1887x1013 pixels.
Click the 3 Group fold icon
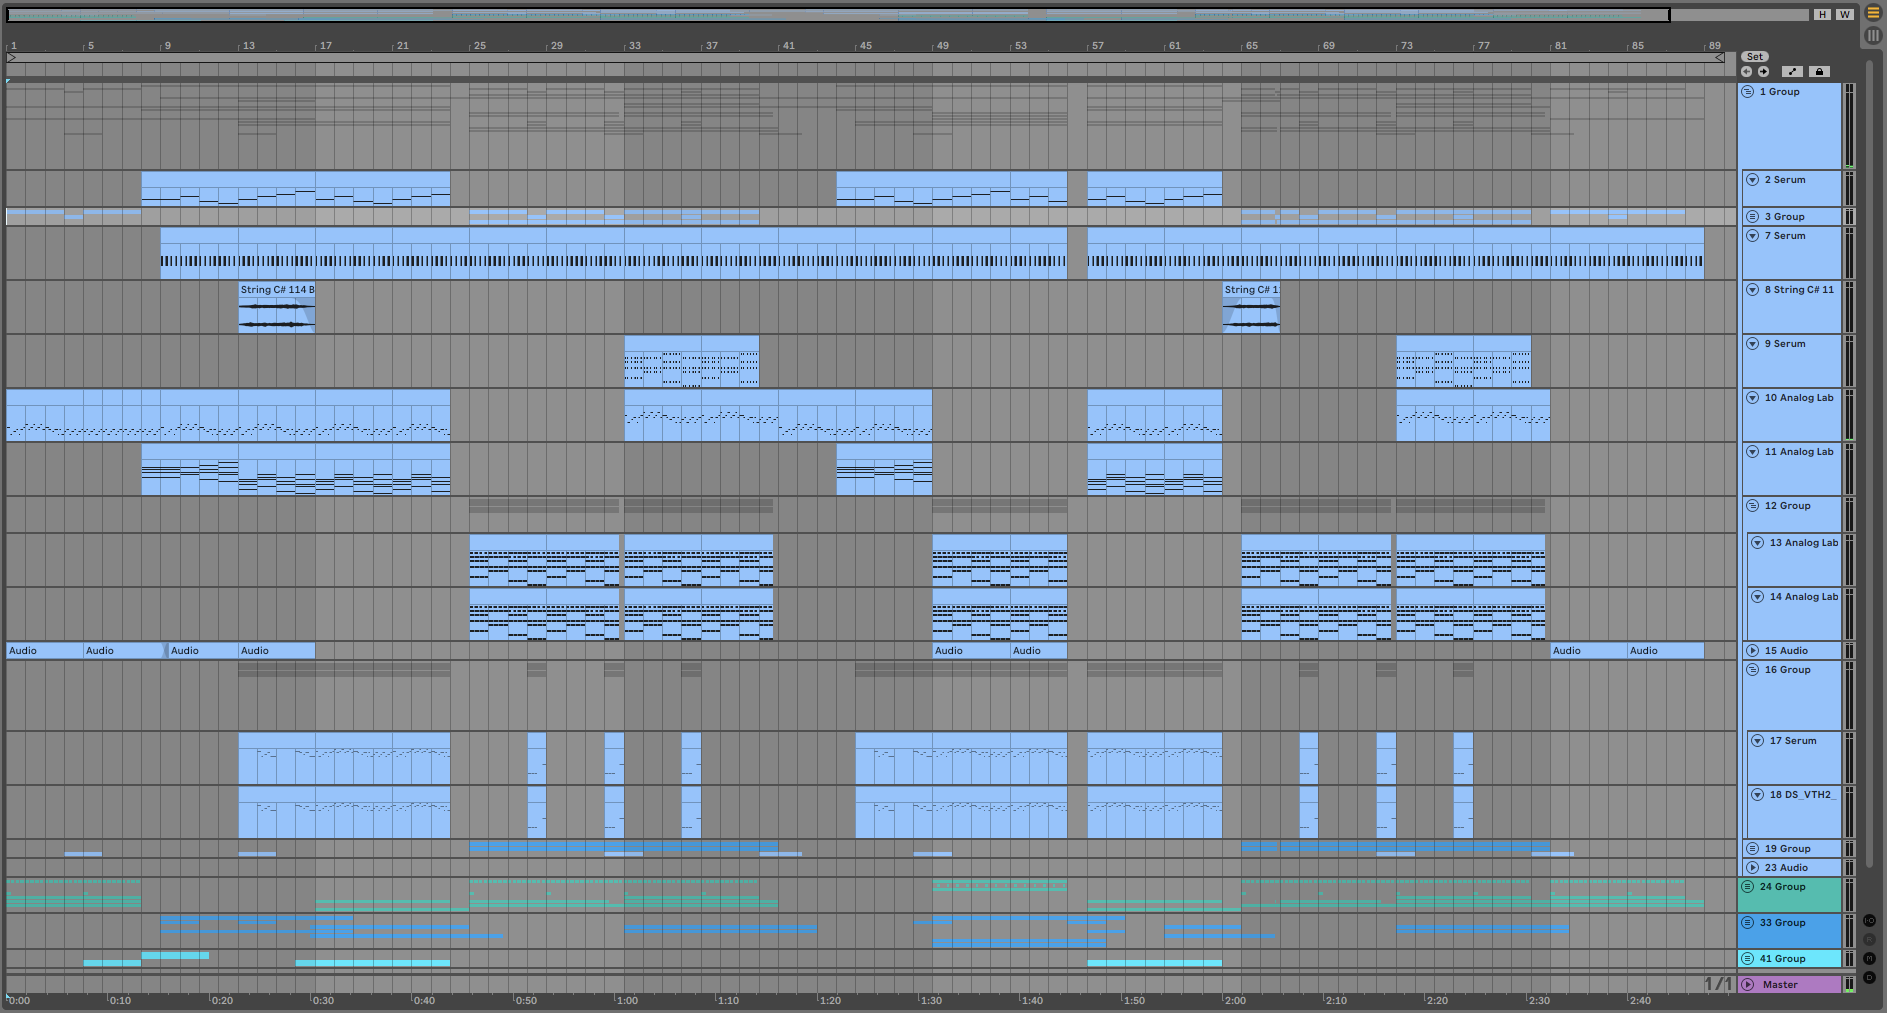[1752, 217]
